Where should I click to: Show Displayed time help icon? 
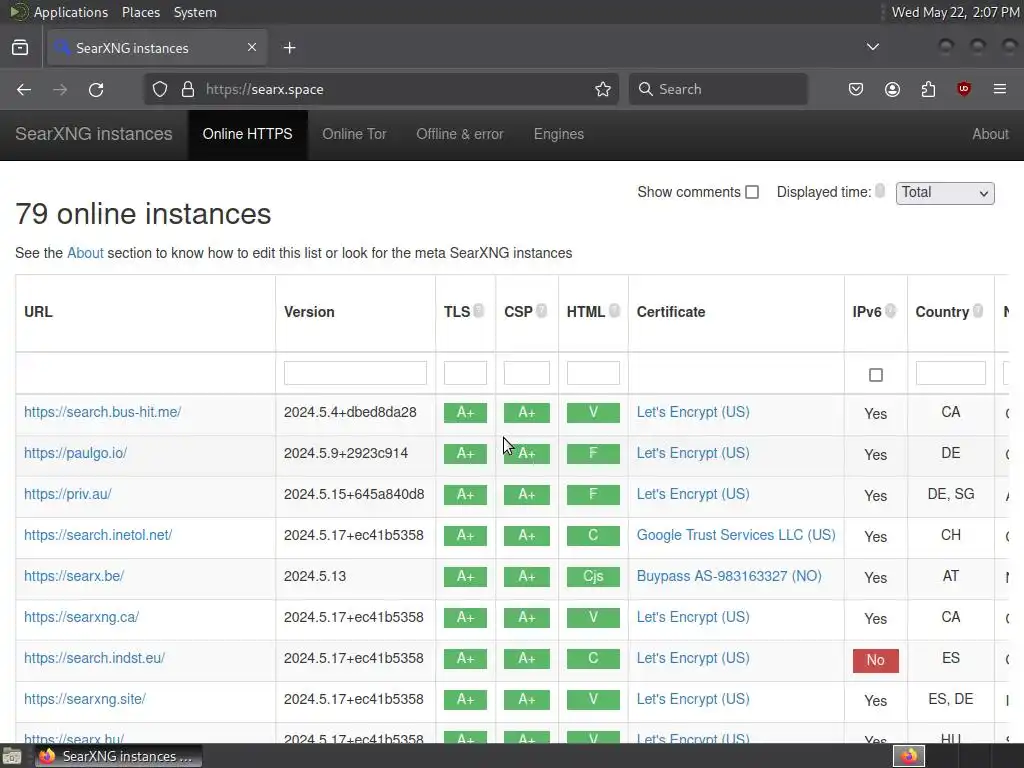(x=880, y=190)
